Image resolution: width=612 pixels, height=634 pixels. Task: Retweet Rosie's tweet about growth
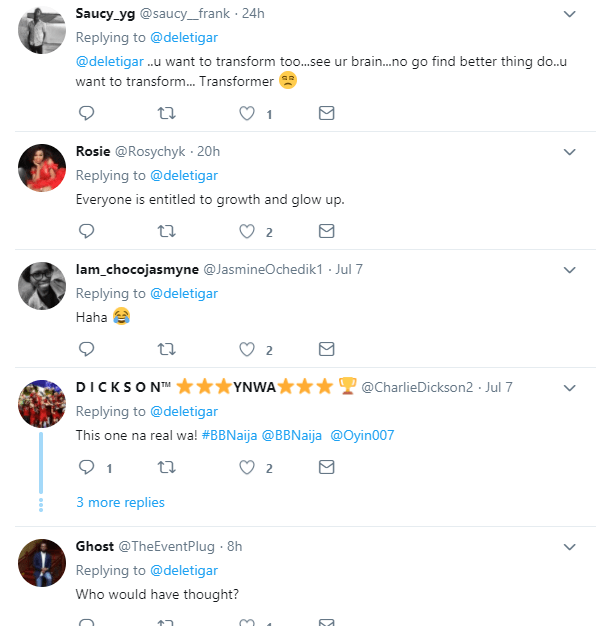167,231
